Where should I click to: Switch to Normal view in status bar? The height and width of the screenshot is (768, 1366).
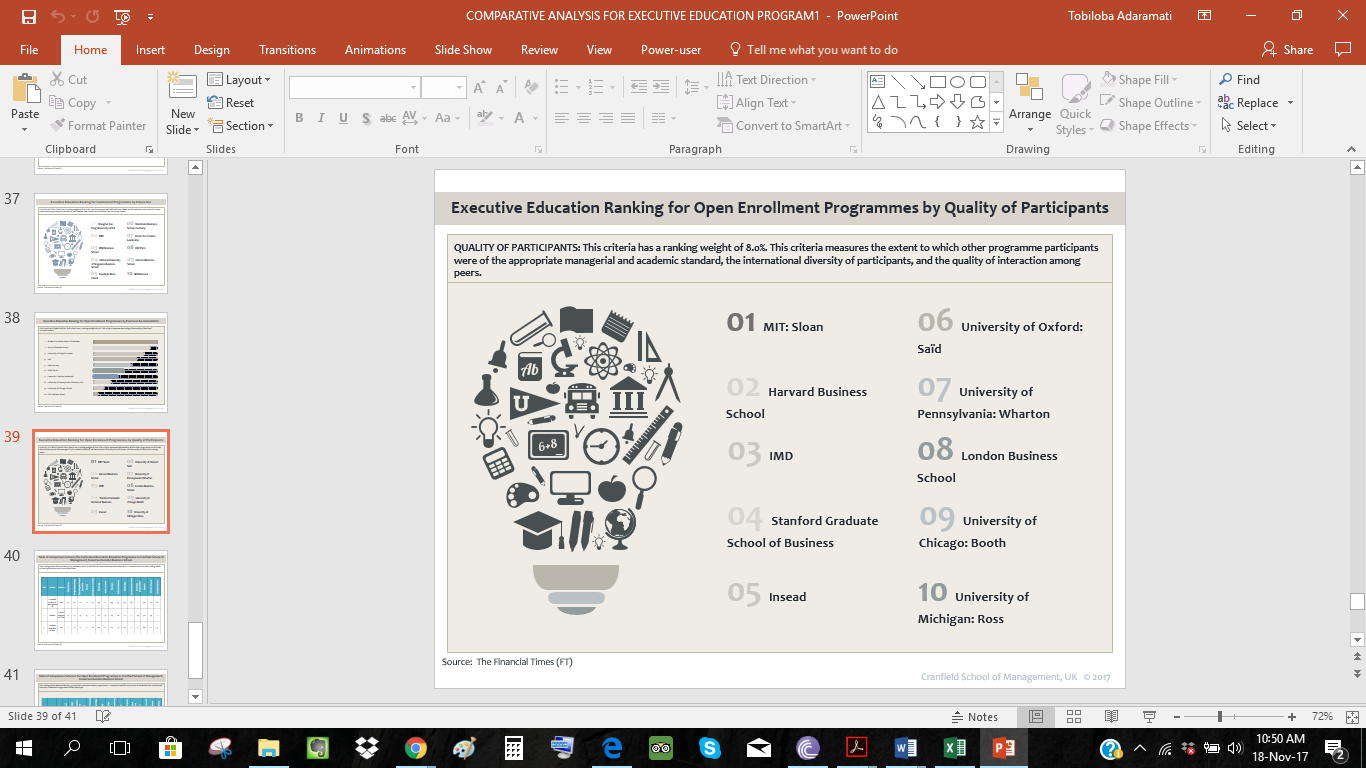point(1036,717)
